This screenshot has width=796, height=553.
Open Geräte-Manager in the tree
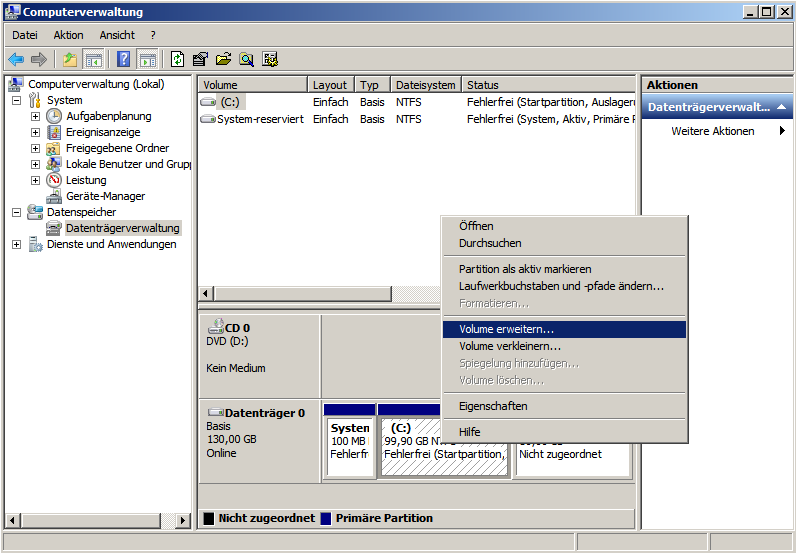point(105,196)
